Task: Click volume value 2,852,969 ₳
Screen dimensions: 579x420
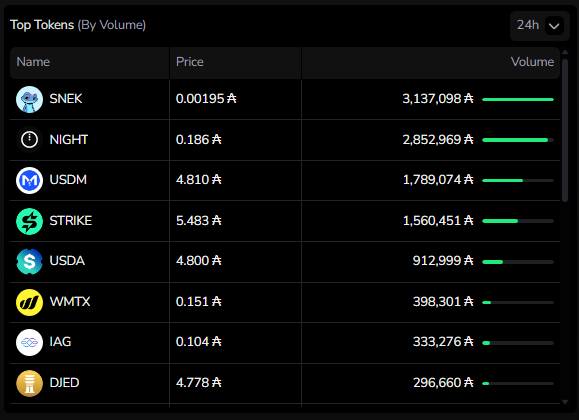Action: (438, 140)
